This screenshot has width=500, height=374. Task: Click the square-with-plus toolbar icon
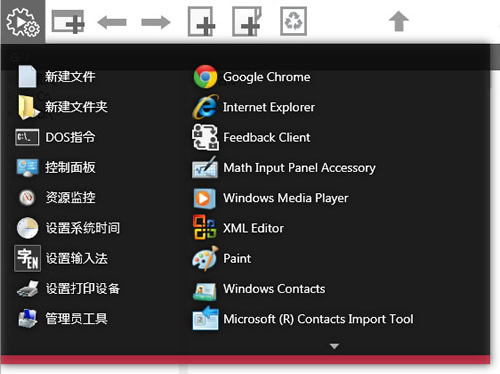201,22
